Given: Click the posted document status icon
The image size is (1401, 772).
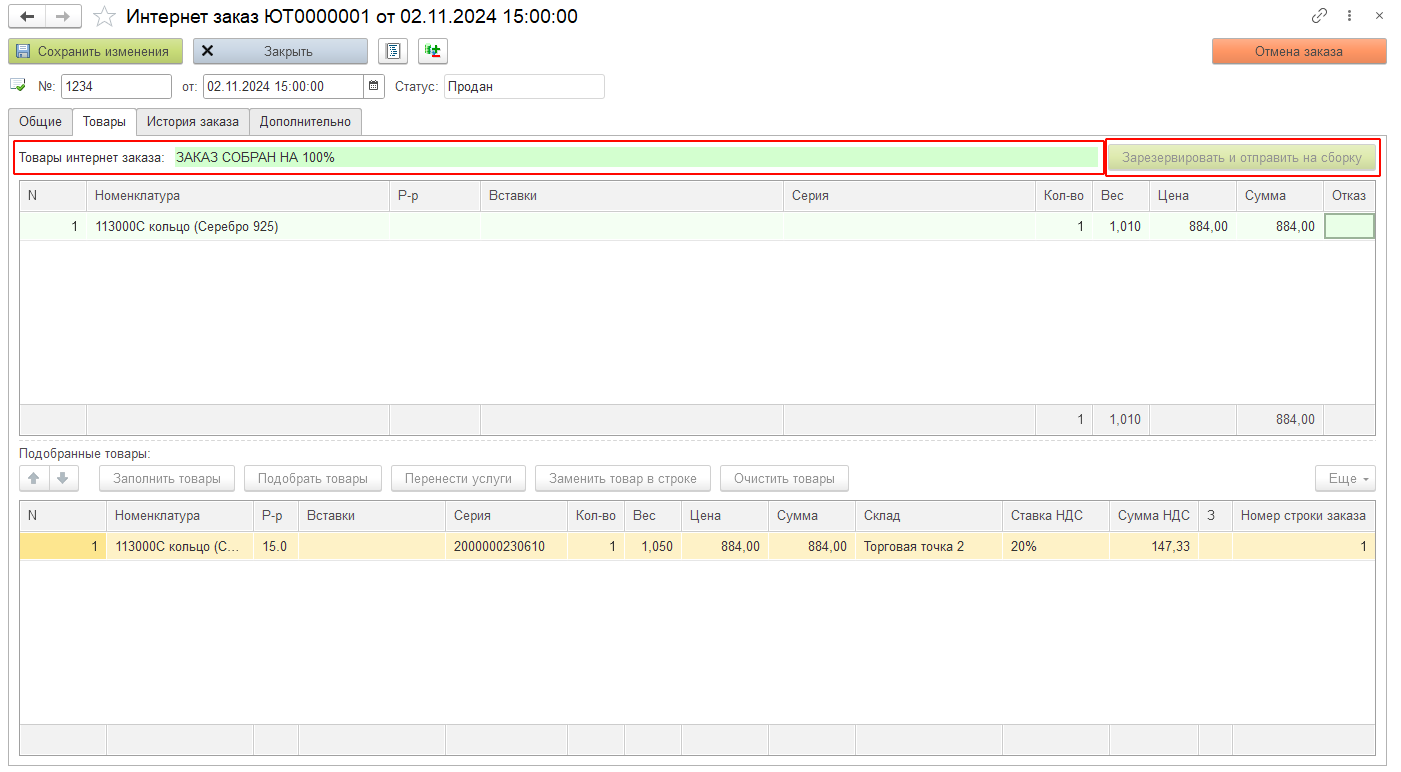Looking at the screenshot, I should point(18,86).
